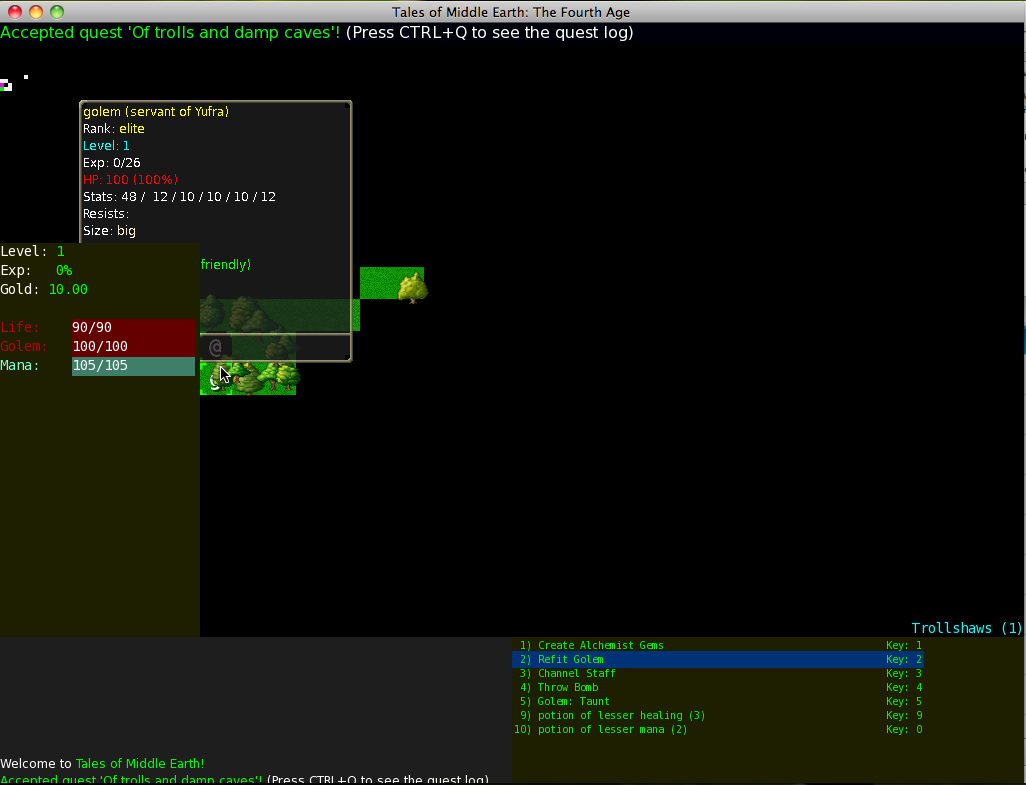Select the Create Alchemist Gems hotkey entry
The height and width of the screenshot is (785, 1026).
718,646
